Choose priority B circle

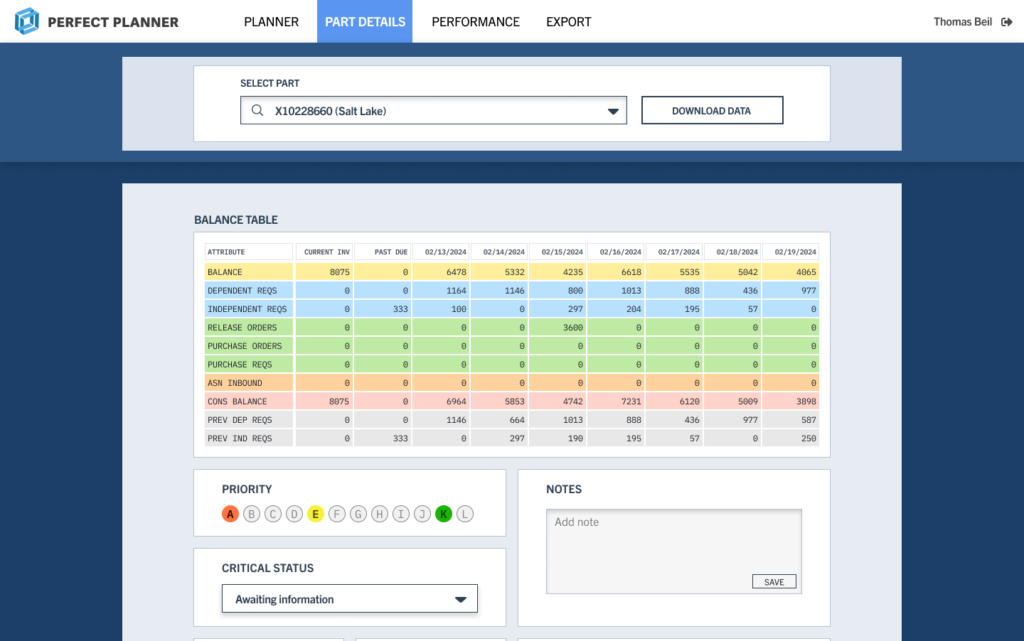coord(252,514)
